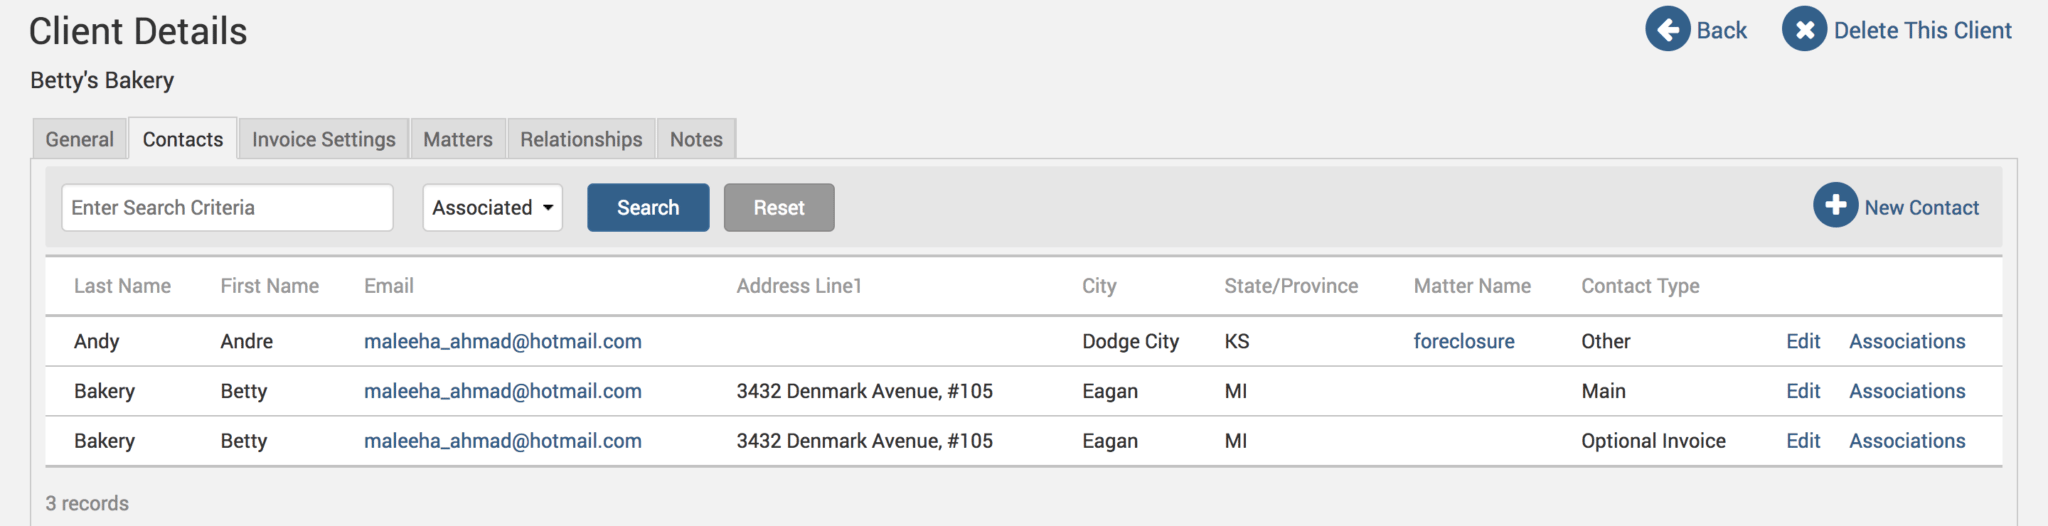2048x526 pixels.
Task: Open Associations for the Dodge City contact
Action: point(1906,342)
